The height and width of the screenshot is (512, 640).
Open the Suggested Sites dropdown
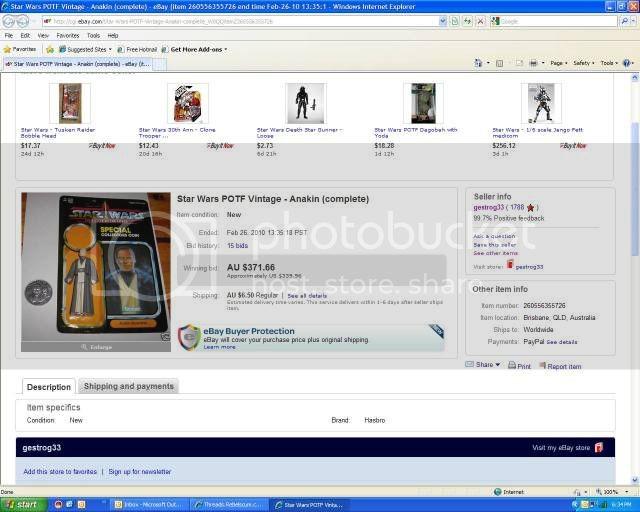pos(110,49)
